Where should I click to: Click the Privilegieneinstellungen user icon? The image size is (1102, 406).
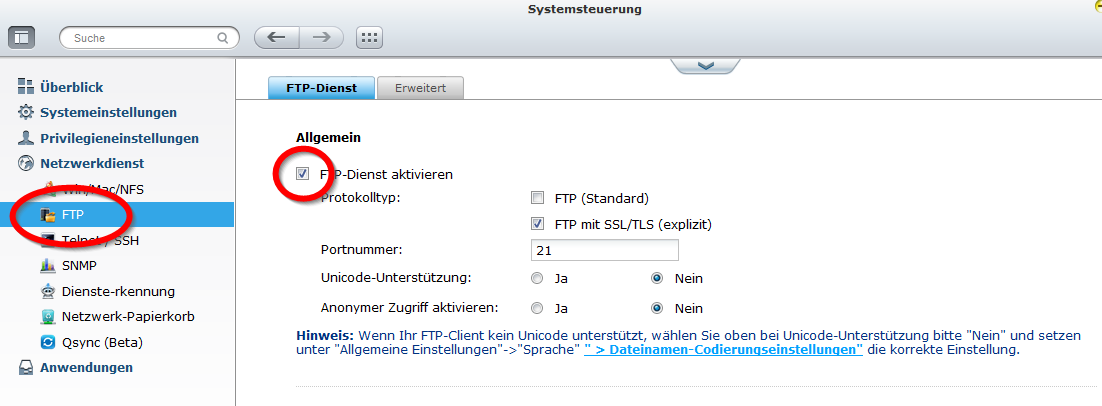pyautogui.click(x=26, y=138)
